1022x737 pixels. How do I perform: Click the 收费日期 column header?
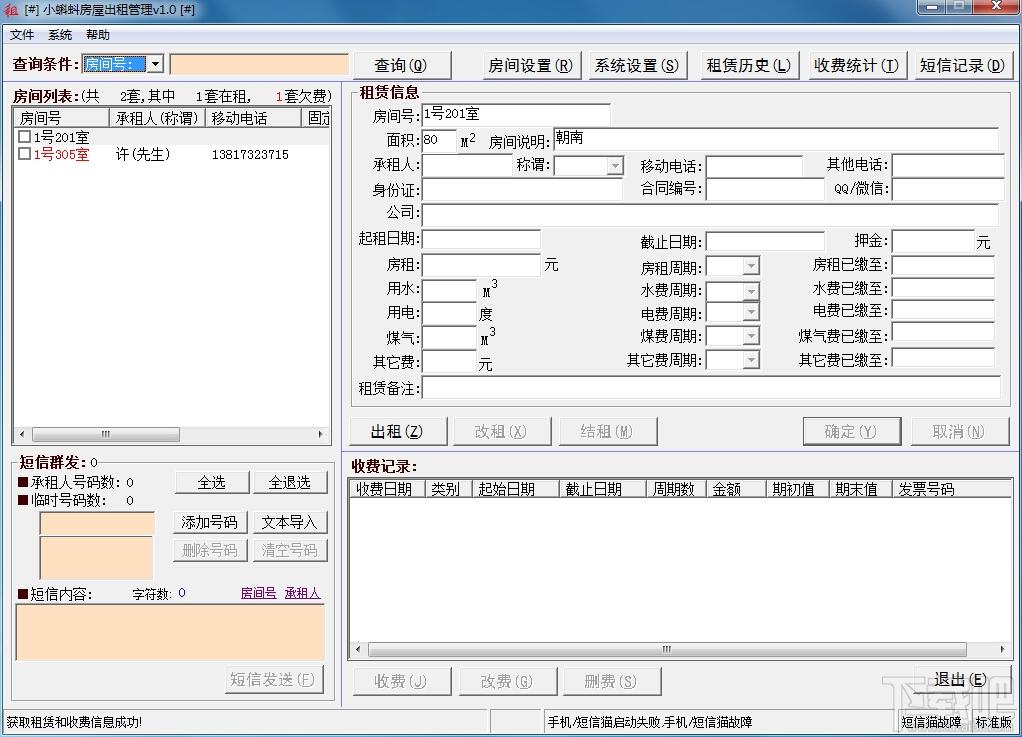point(388,489)
